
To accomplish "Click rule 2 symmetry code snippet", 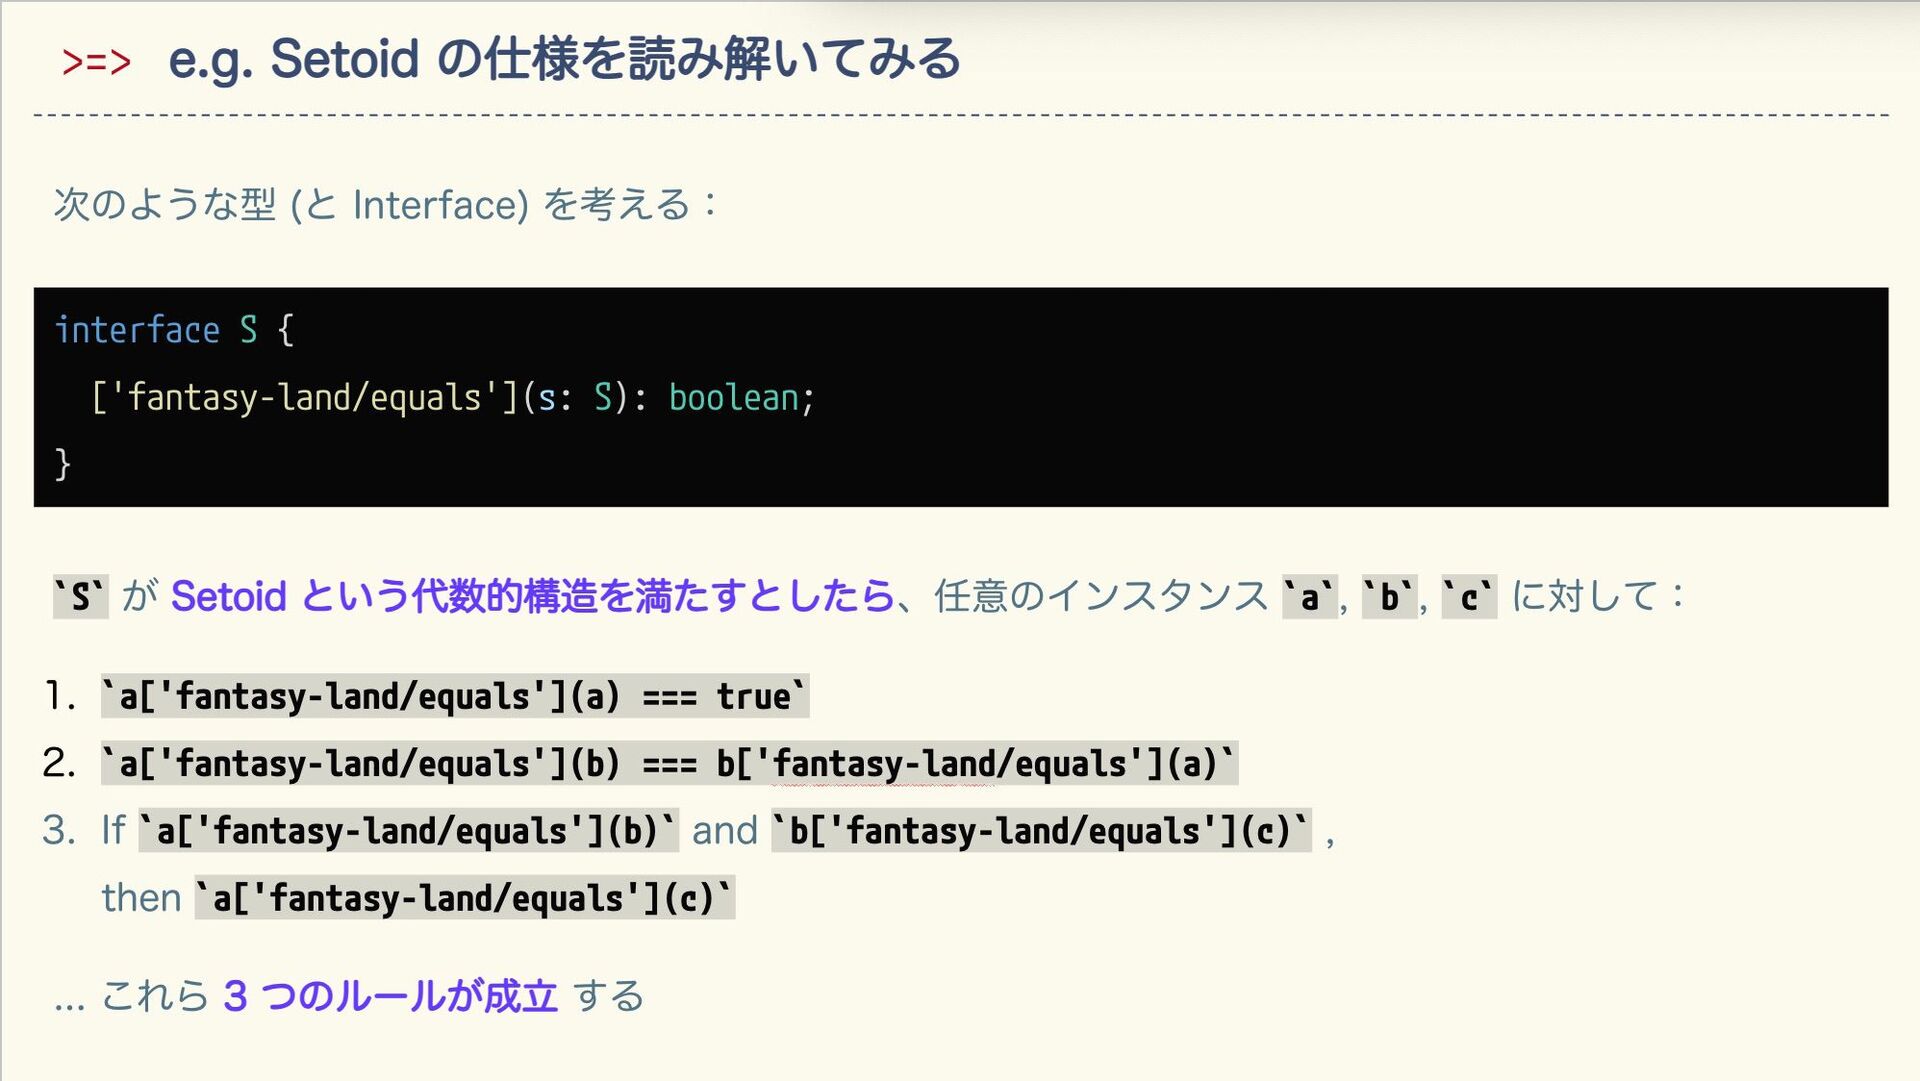I will pyautogui.click(x=669, y=764).
